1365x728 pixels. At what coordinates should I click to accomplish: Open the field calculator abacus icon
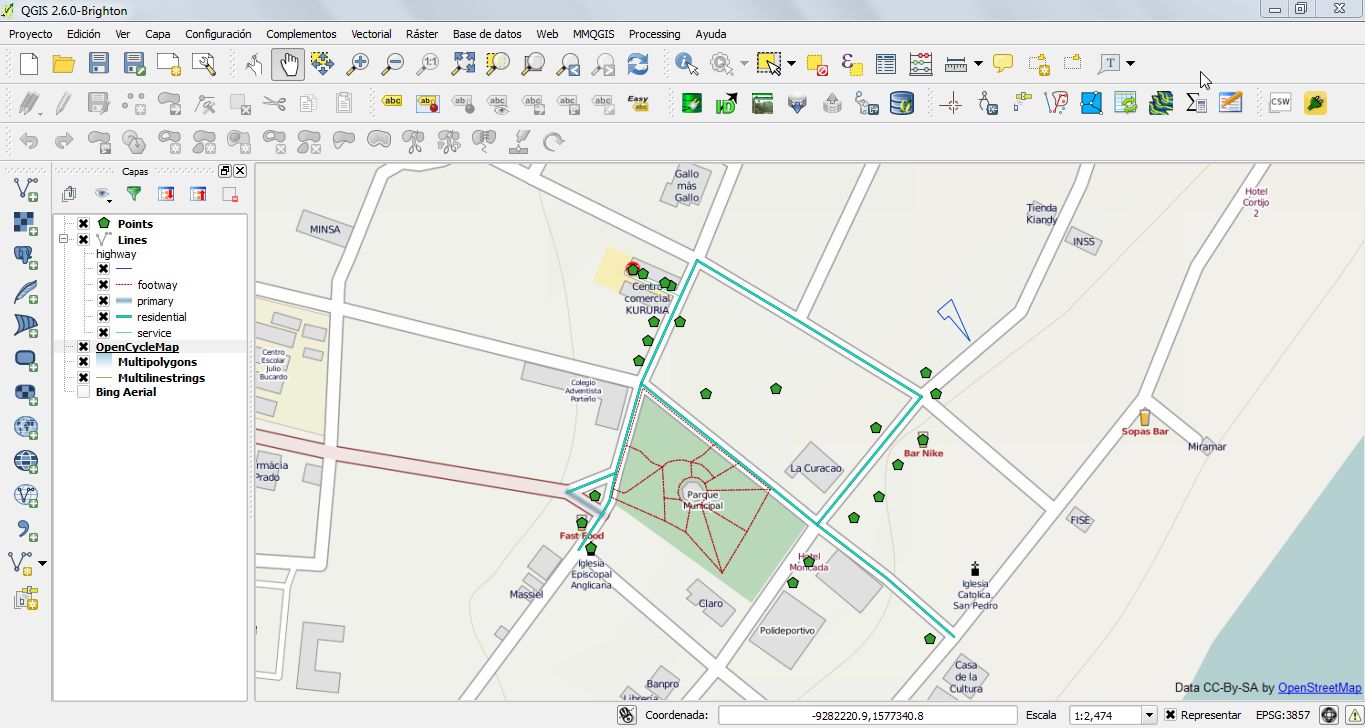pyautogui.click(x=920, y=64)
